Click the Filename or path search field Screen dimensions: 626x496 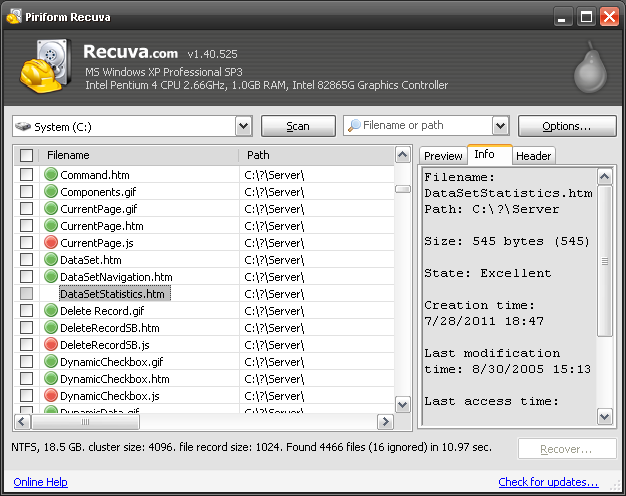pos(418,125)
